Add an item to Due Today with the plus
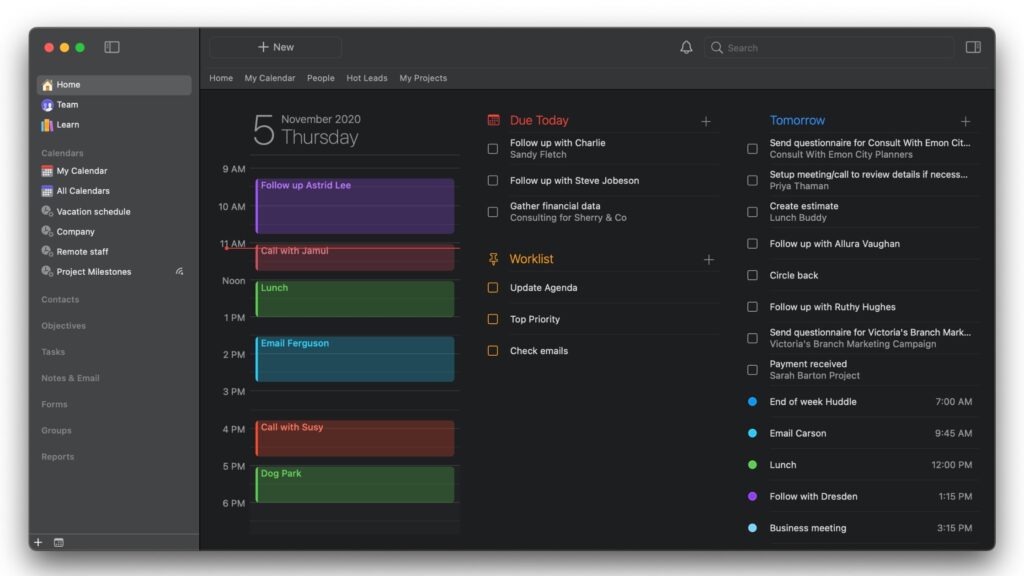 coord(706,120)
